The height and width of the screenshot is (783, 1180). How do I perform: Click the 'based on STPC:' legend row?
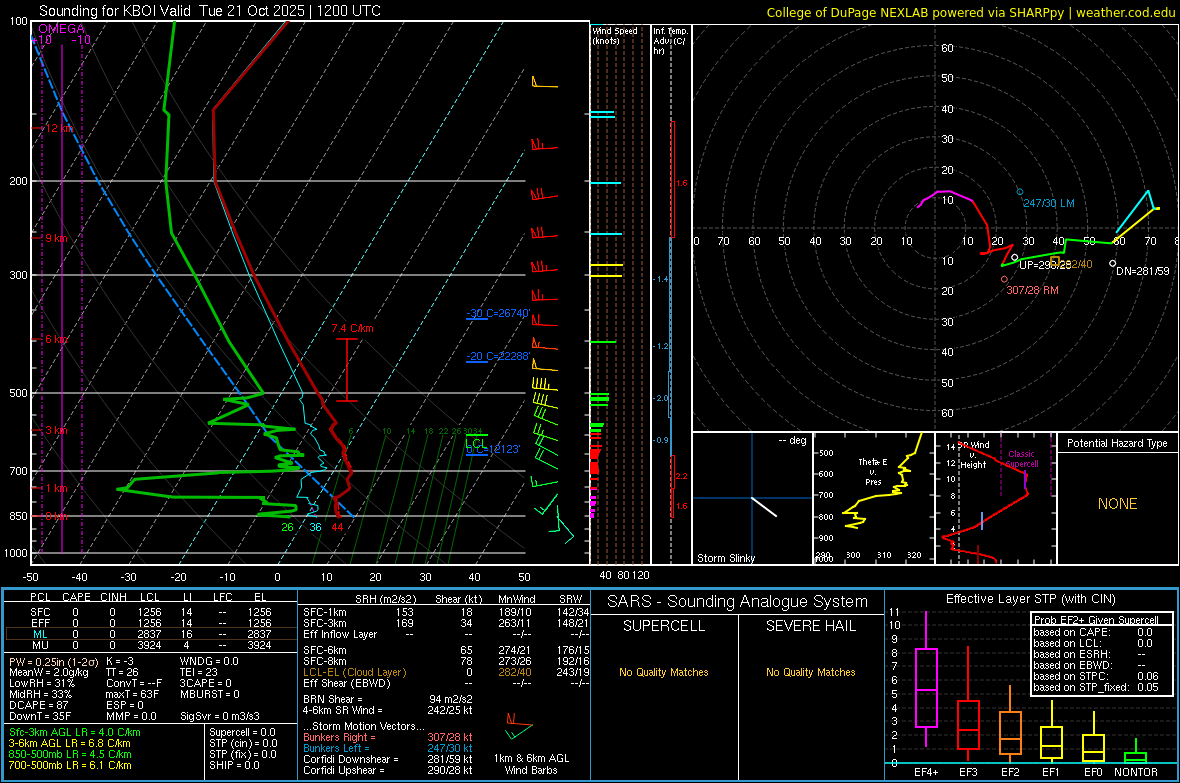point(1096,676)
